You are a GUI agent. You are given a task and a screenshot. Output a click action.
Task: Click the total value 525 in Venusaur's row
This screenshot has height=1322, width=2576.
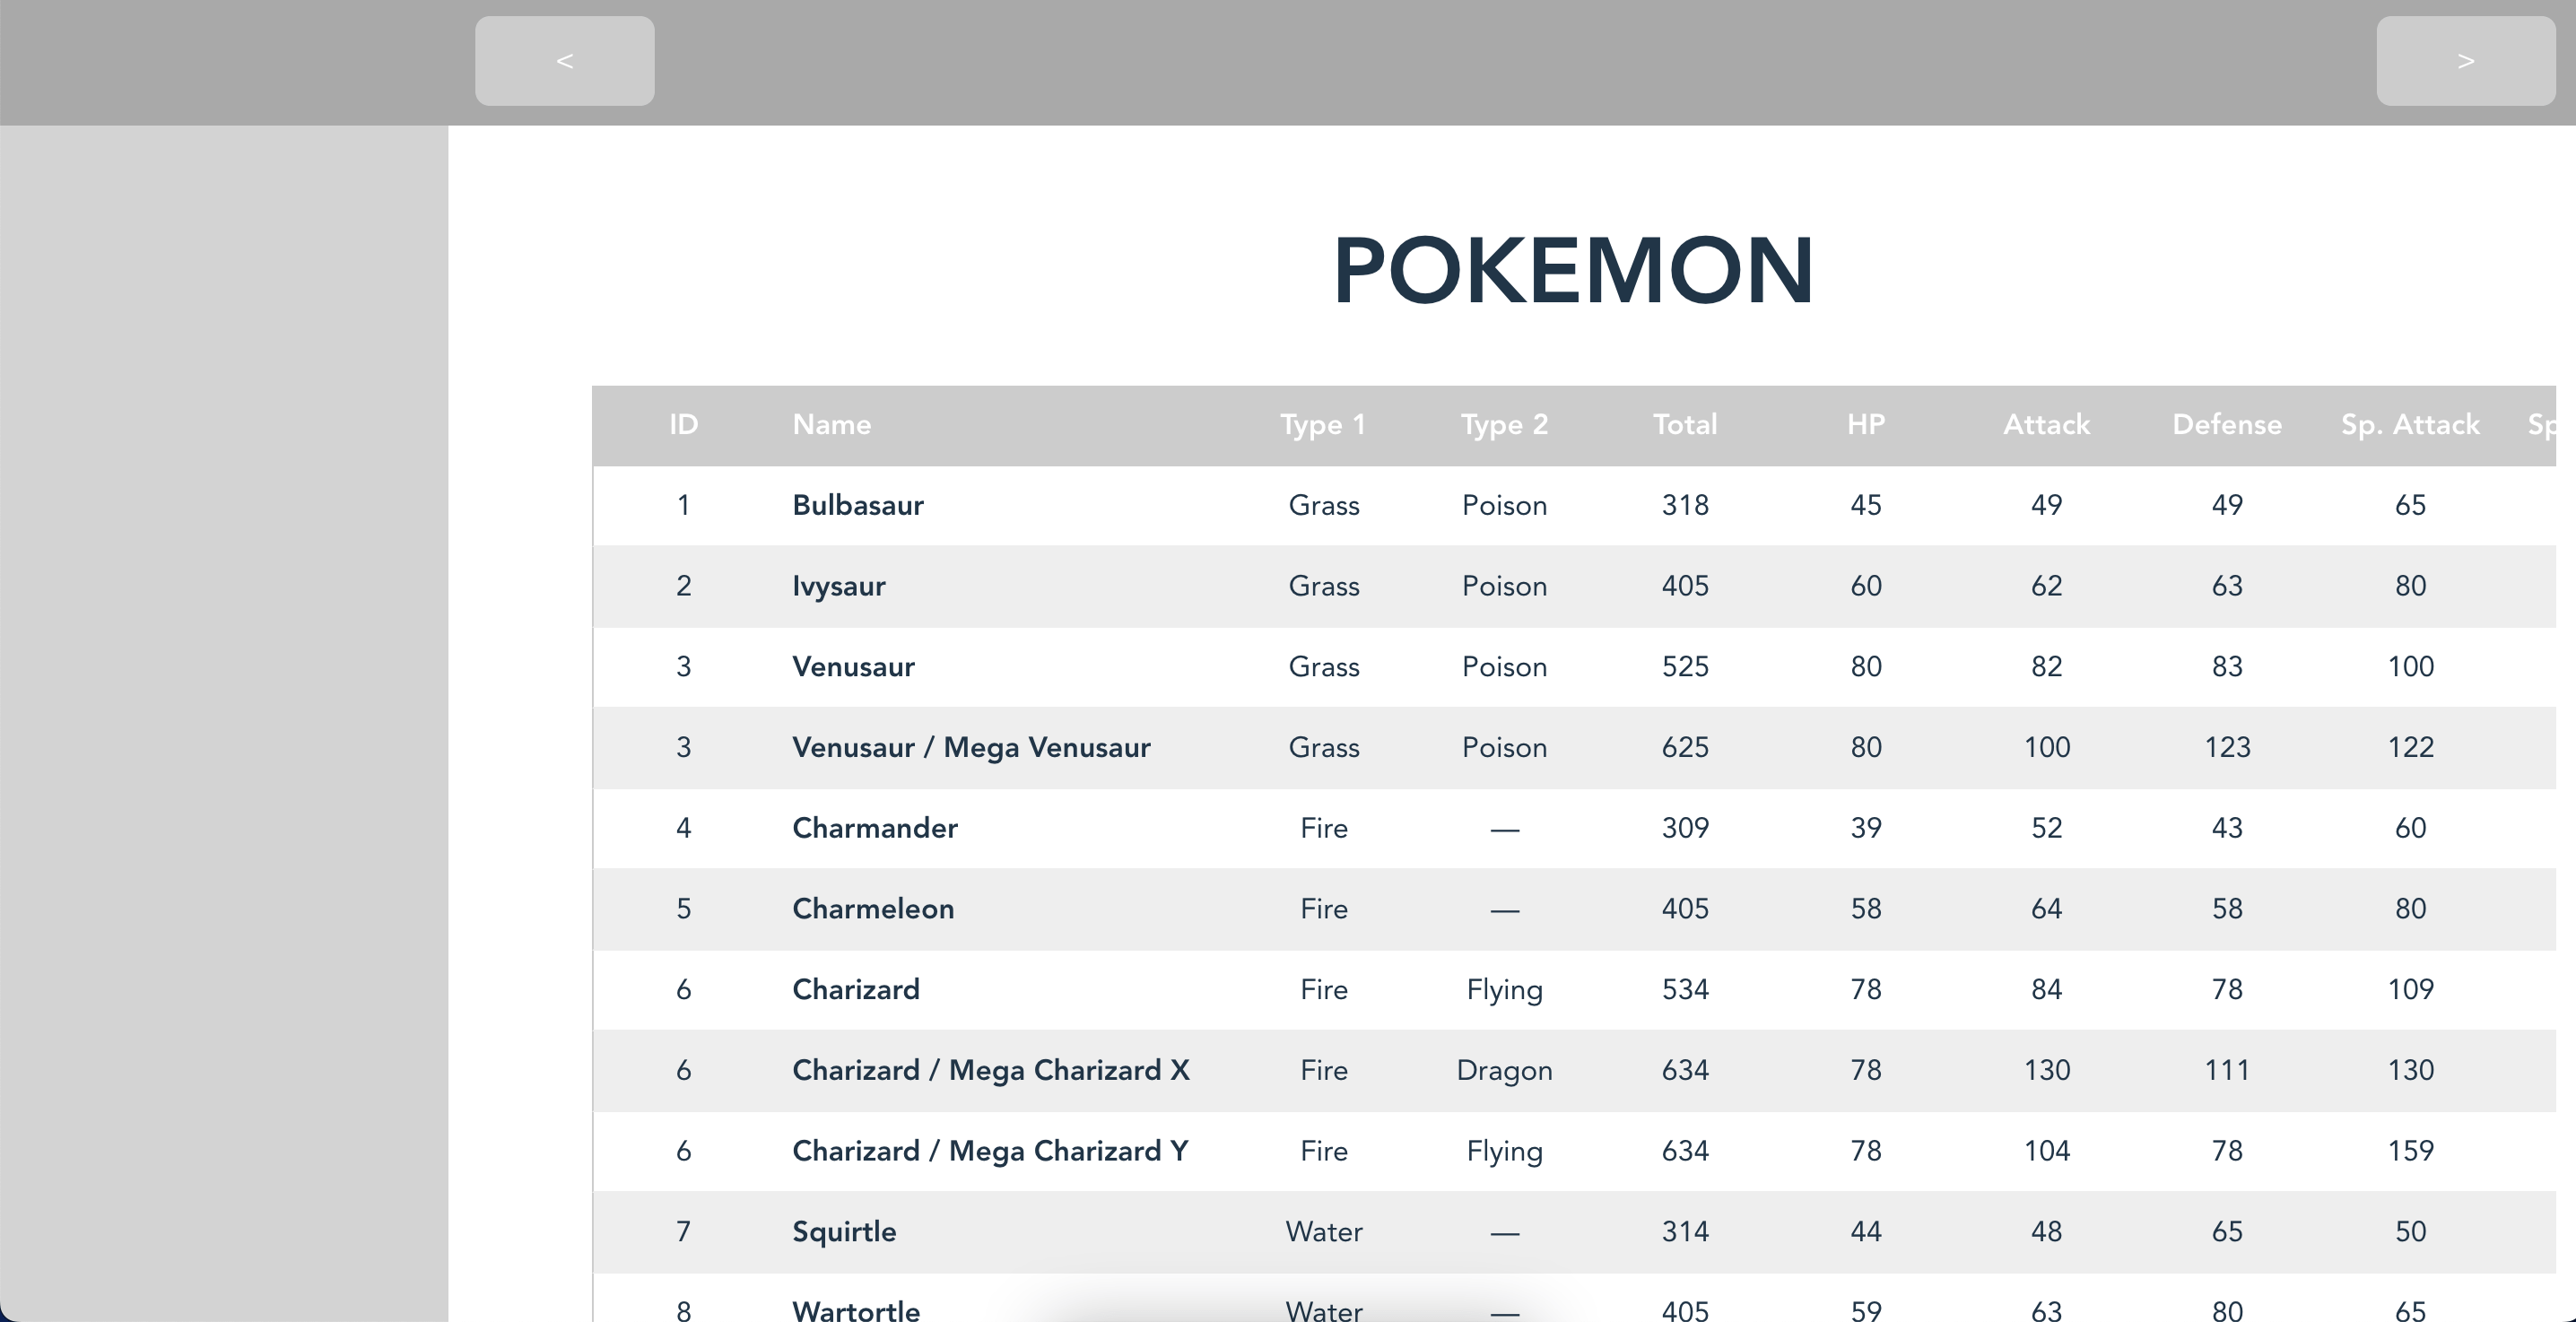(1685, 667)
